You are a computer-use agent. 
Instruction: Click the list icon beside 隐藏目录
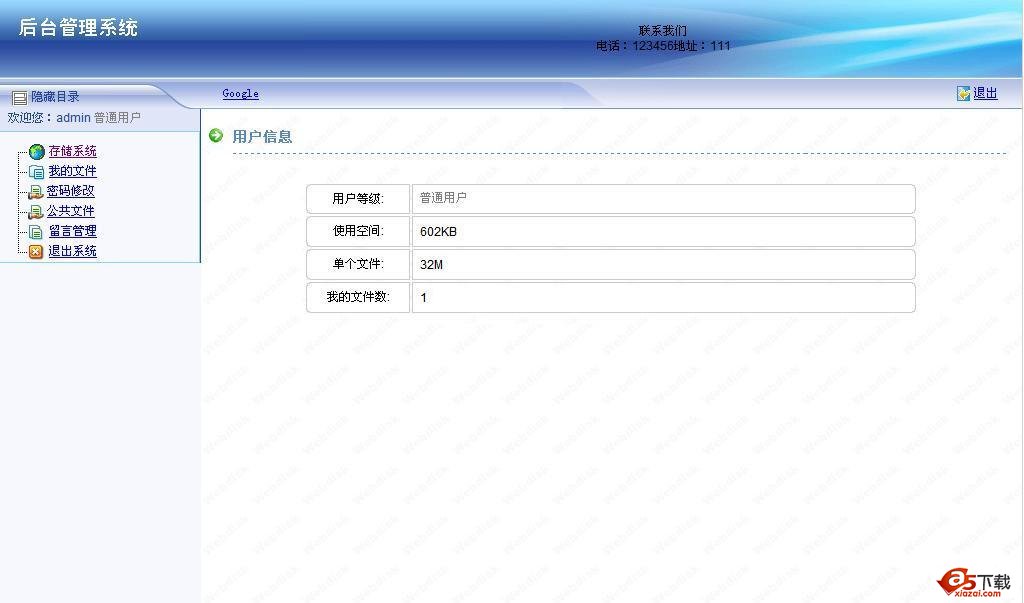19,96
